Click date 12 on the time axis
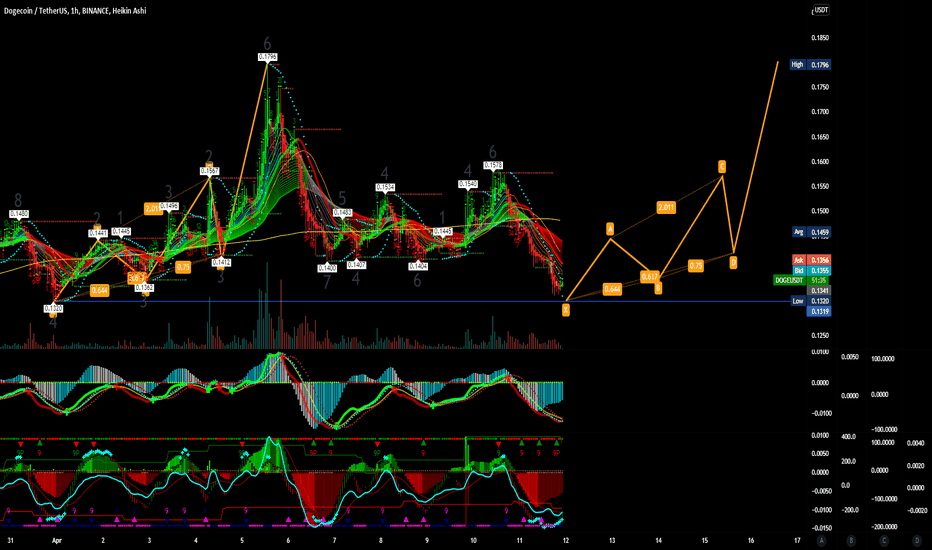 click(x=566, y=540)
